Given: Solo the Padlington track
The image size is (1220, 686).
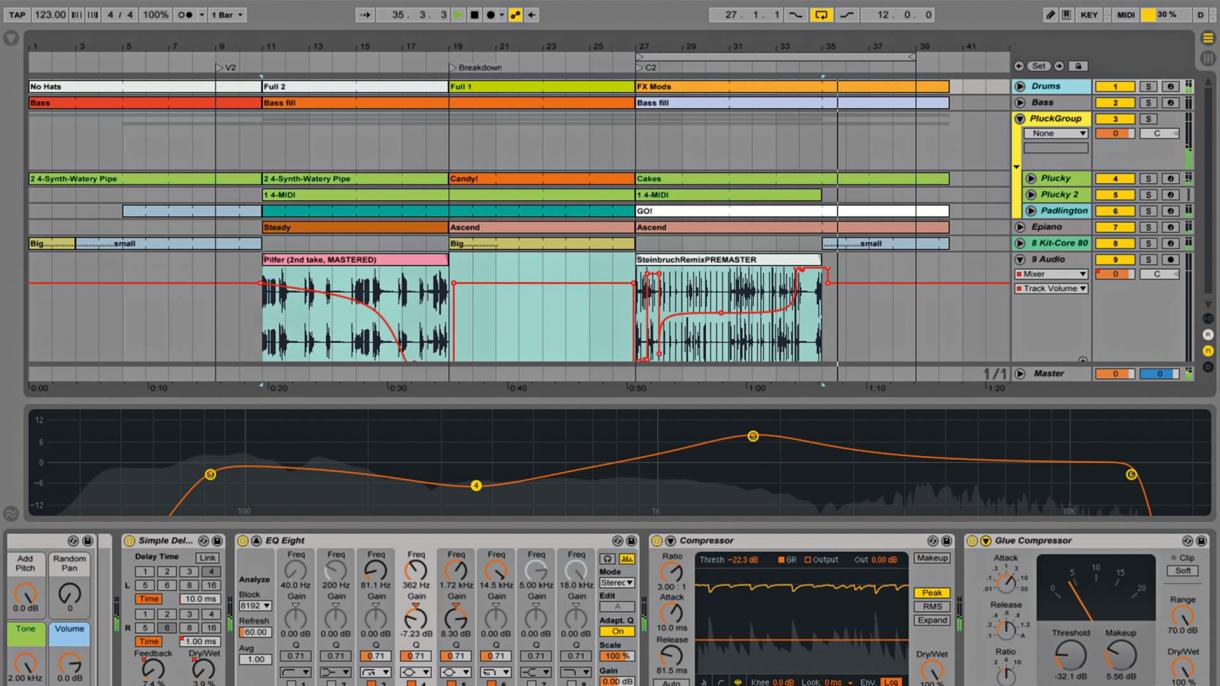Looking at the screenshot, I should (1149, 211).
